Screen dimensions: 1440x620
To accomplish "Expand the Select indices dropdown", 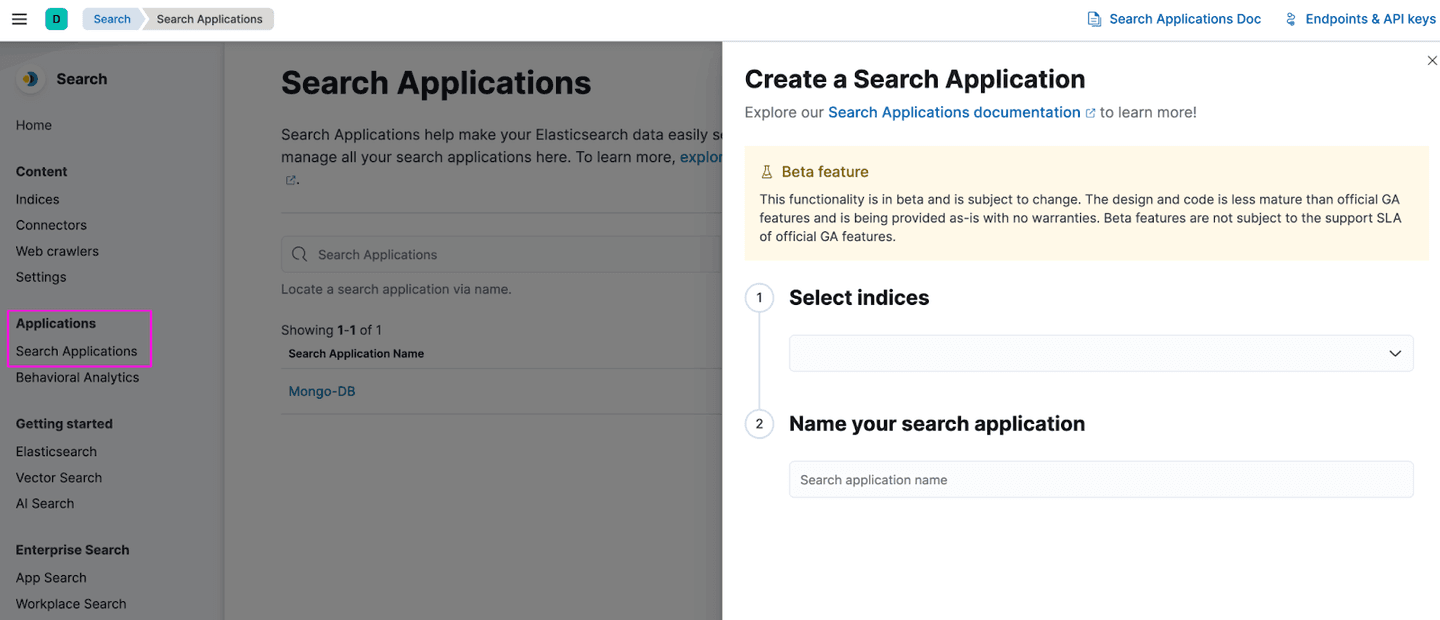I will 1394,353.
